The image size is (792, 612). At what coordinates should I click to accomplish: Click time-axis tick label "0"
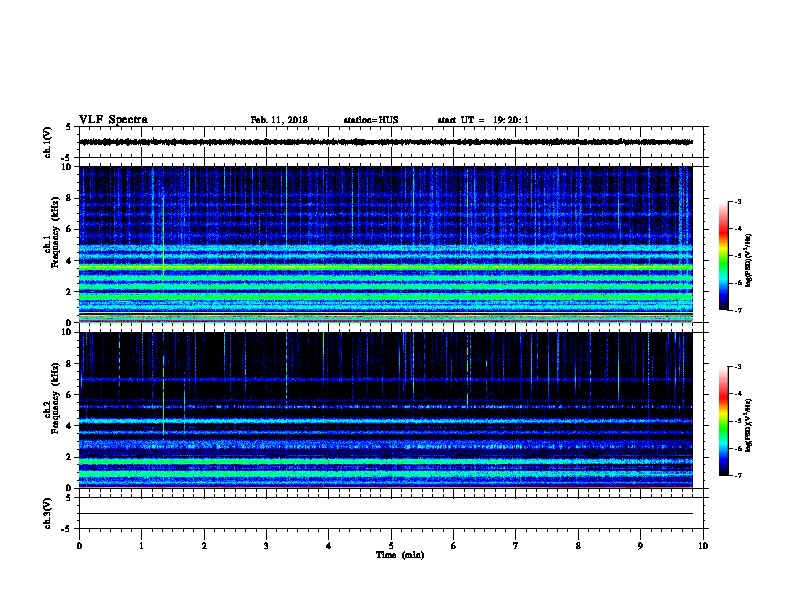click(x=79, y=545)
